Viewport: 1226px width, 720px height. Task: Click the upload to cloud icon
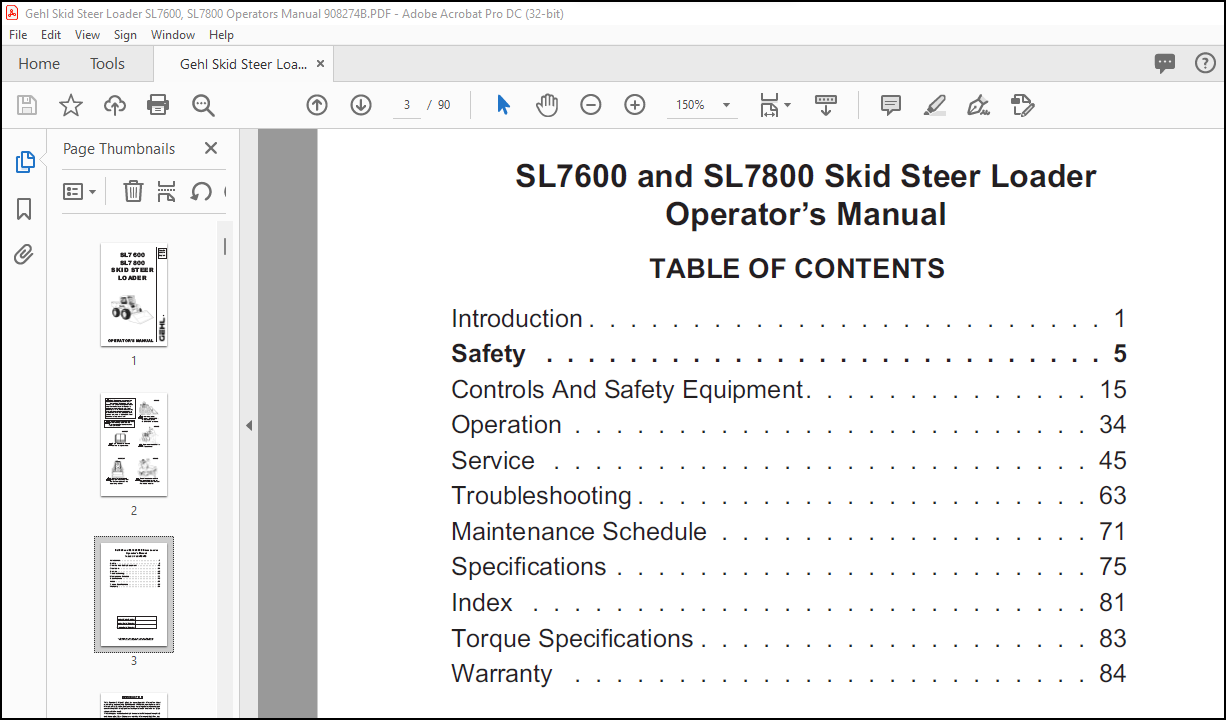tap(115, 105)
